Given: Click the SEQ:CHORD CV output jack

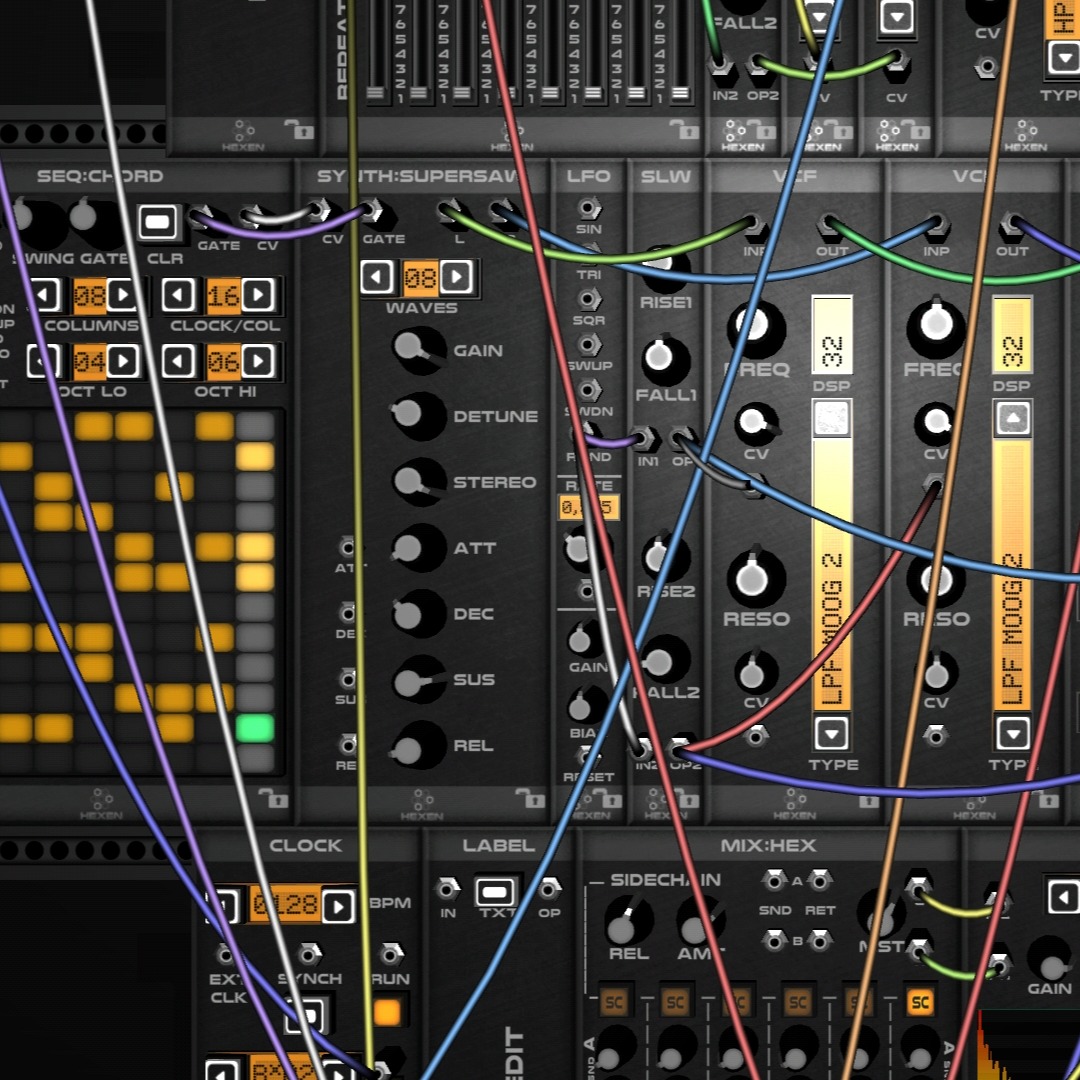Looking at the screenshot, I should tap(251, 216).
